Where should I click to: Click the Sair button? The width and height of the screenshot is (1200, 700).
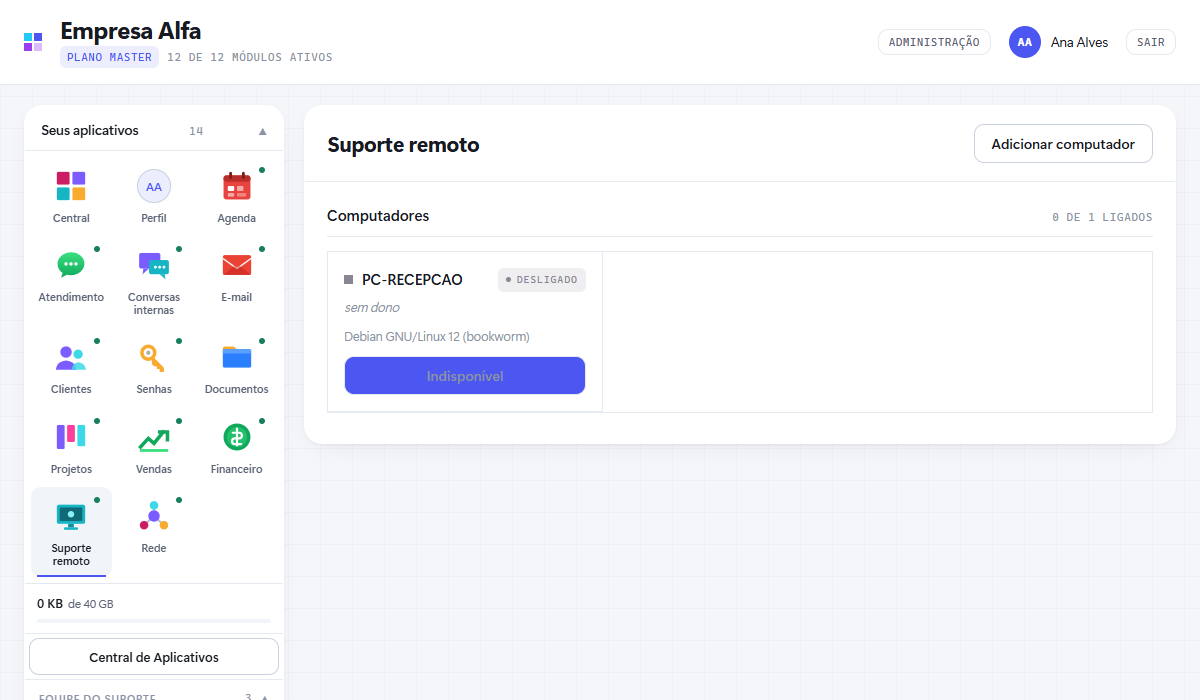point(1151,42)
